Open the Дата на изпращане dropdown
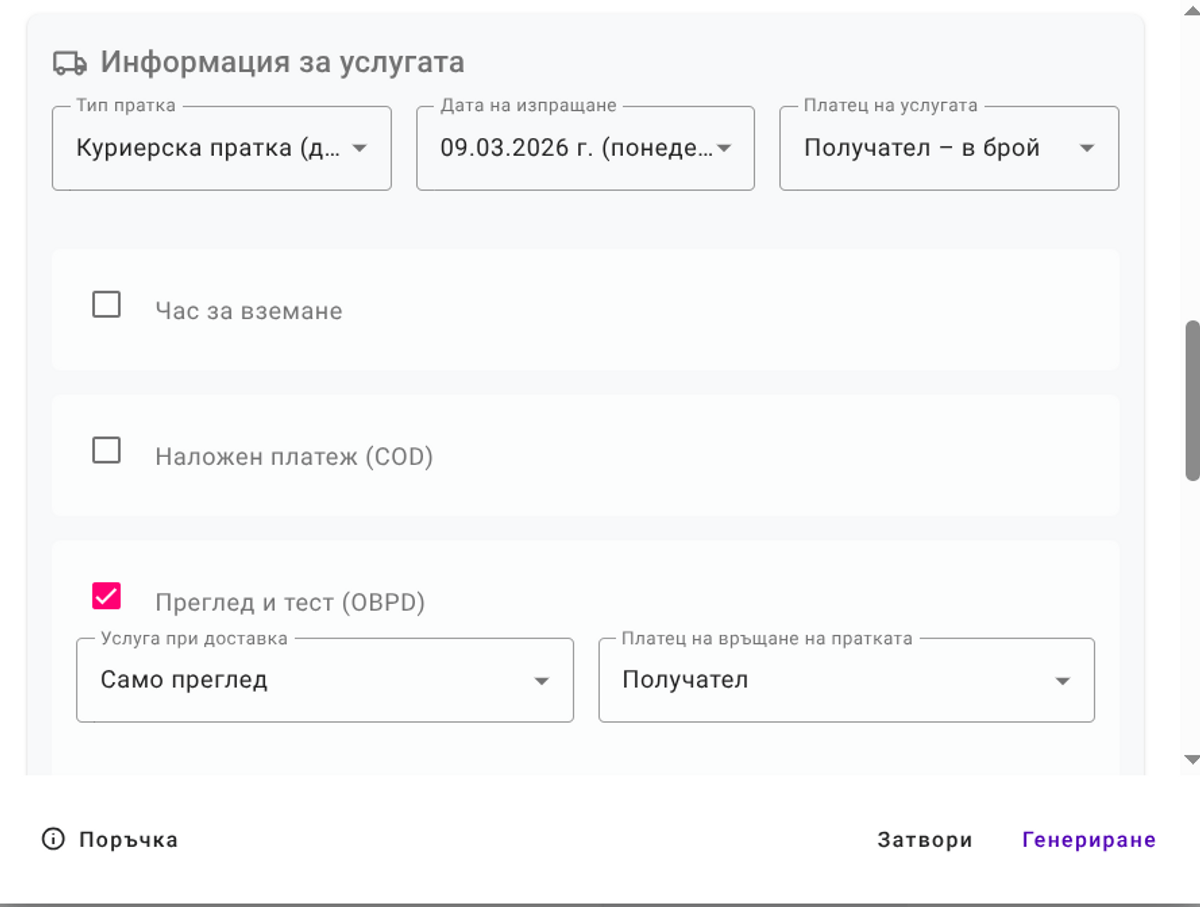 [586, 148]
